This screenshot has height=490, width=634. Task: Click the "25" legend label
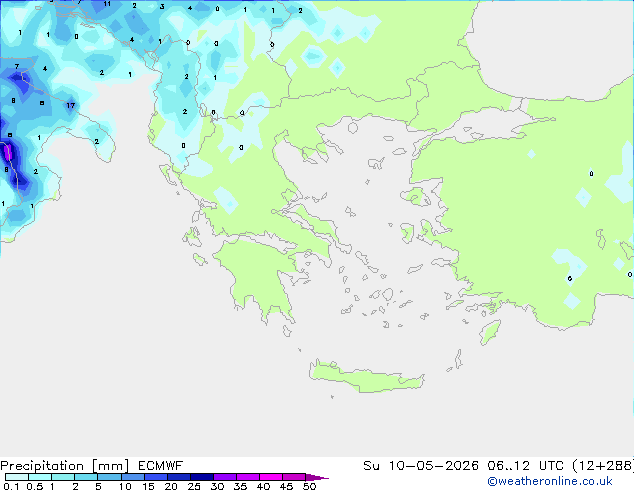(x=194, y=486)
